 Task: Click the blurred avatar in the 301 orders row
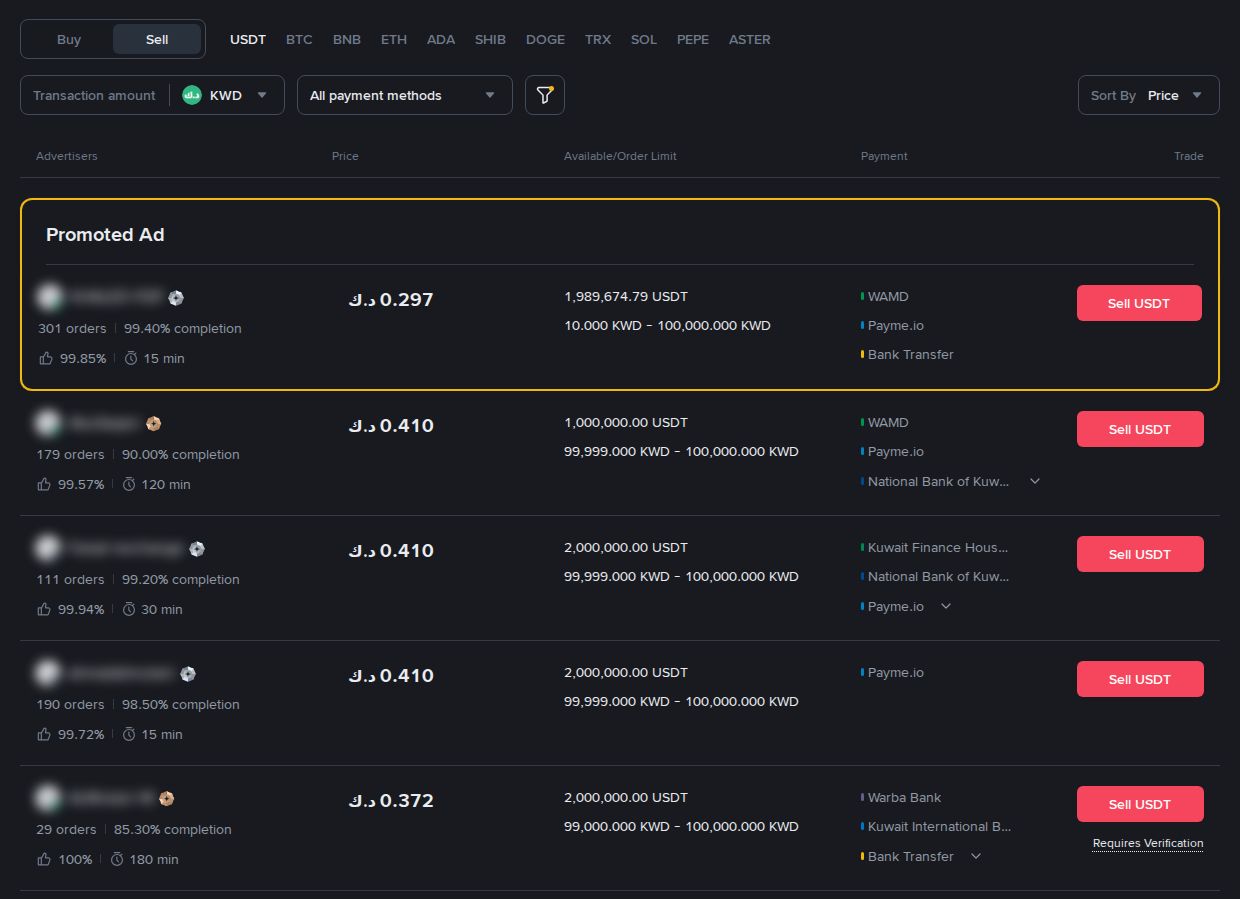[x=48, y=297]
